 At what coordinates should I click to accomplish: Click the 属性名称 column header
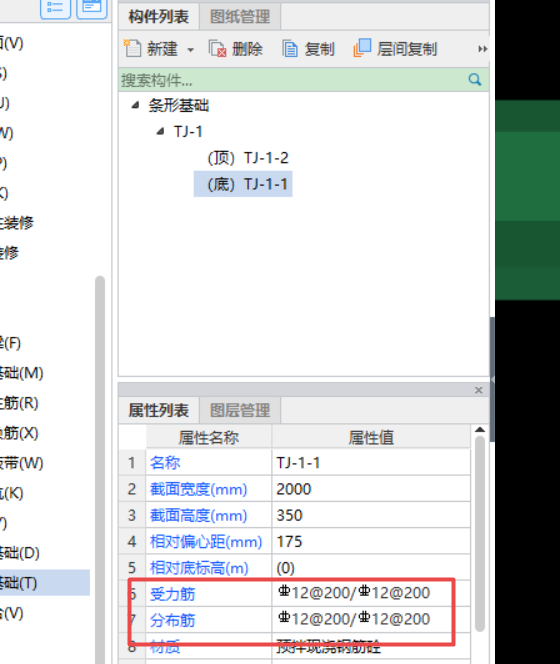click(208, 437)
